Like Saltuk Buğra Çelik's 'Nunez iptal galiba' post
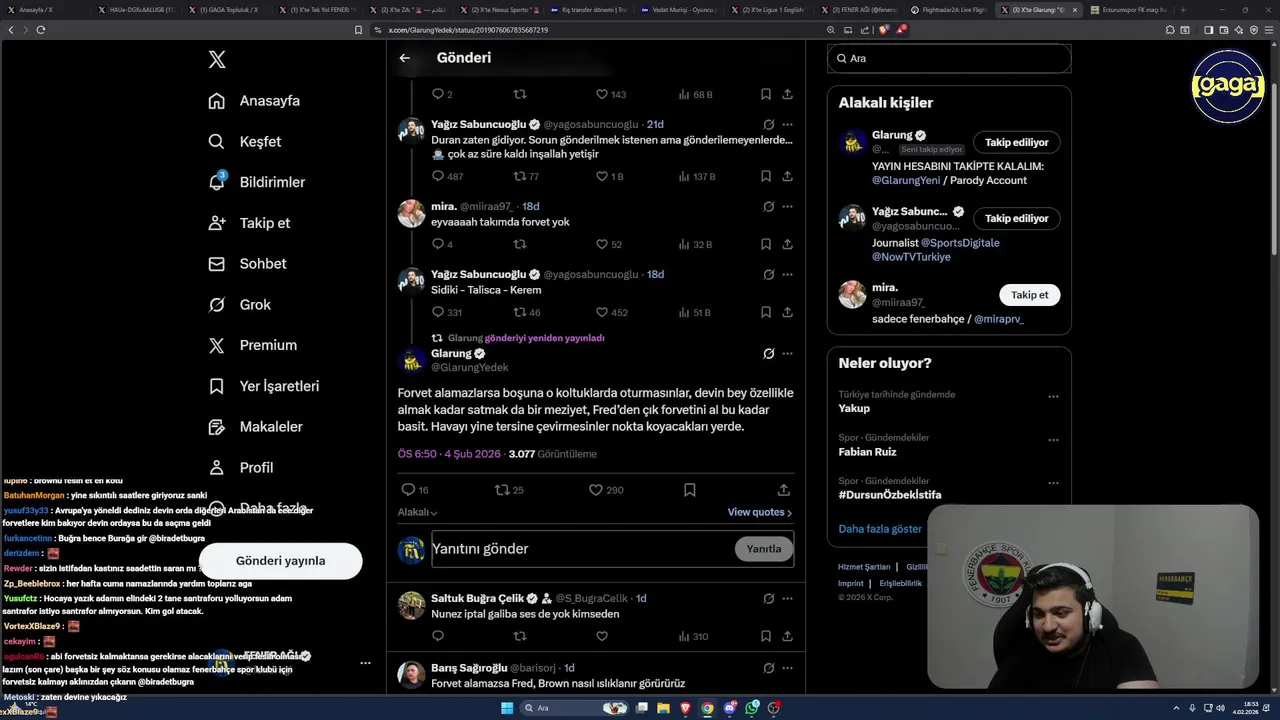 pos(602,636)
